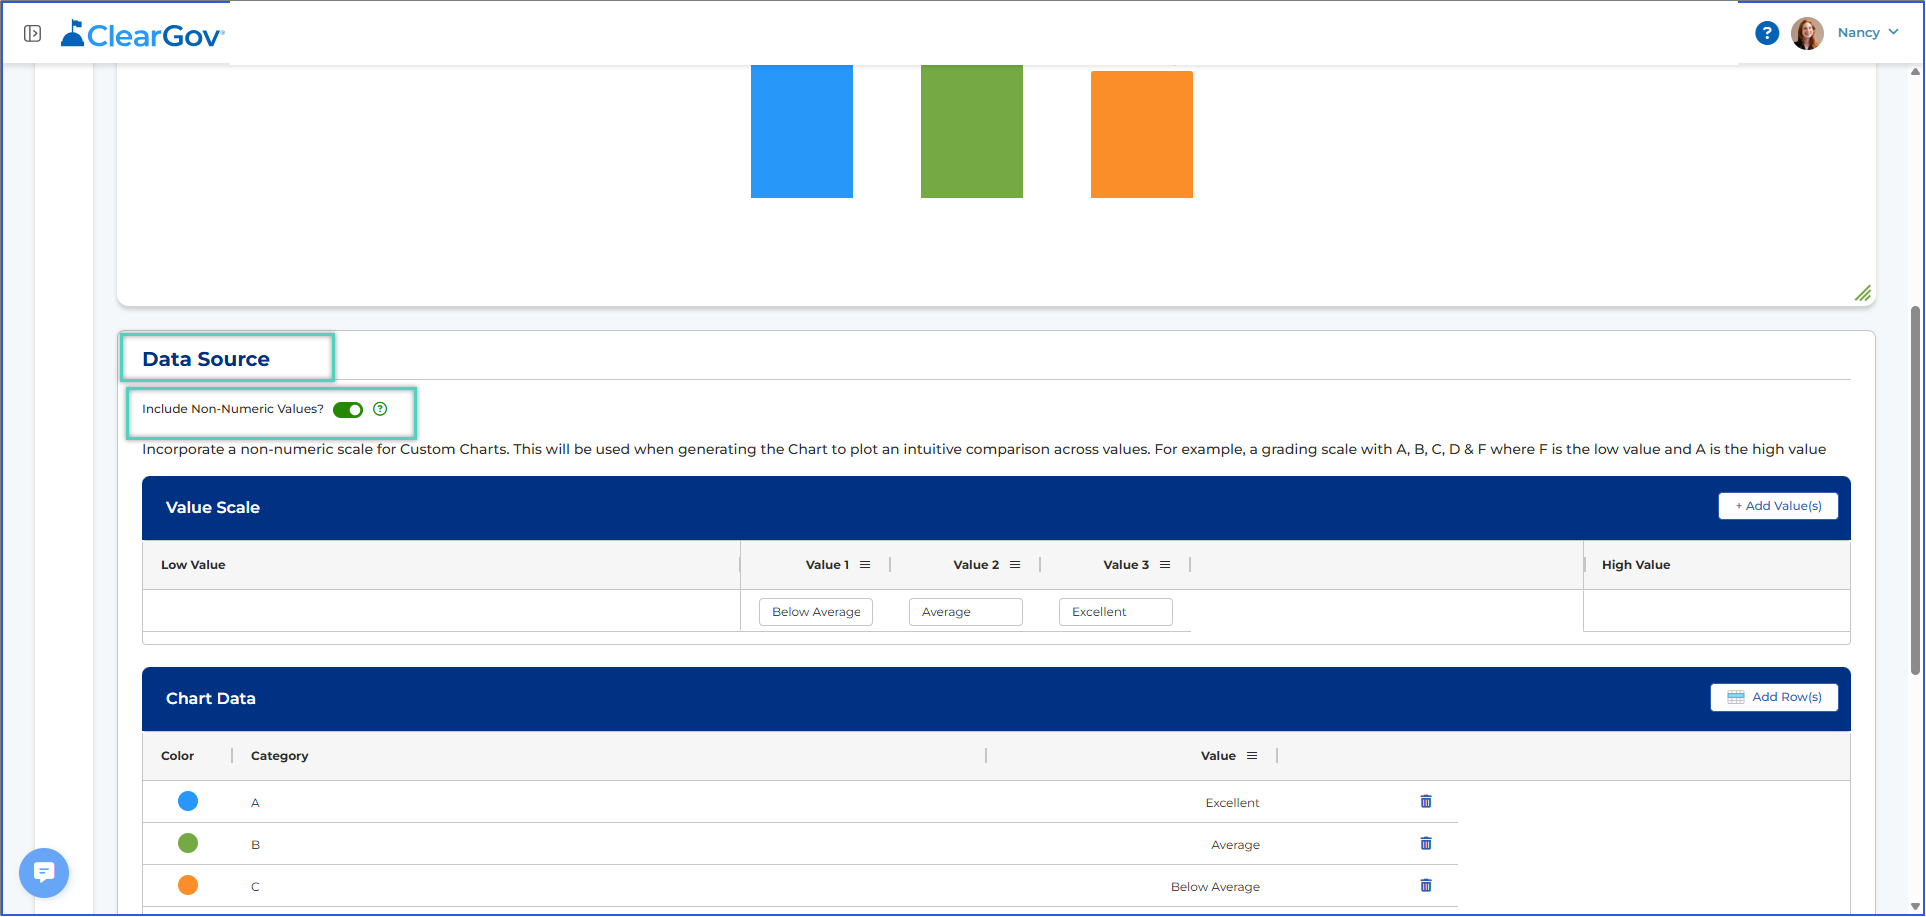Open the Chart Data Value column menu

1252,756
